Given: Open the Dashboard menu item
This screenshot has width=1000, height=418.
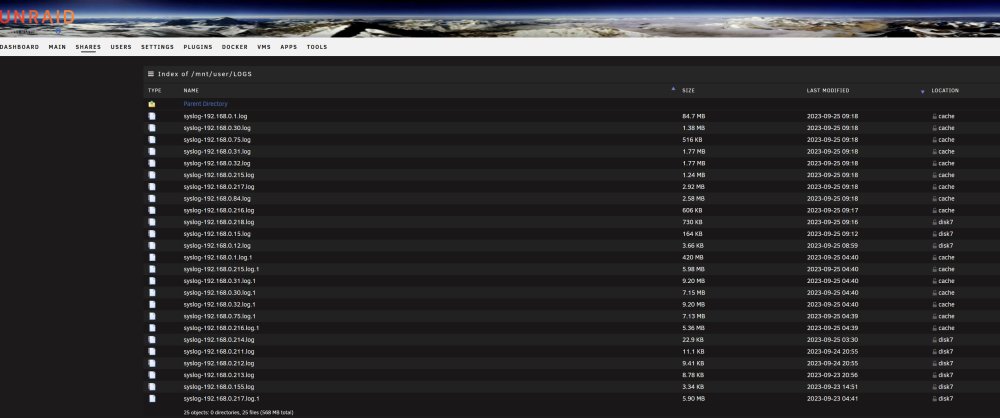Looking at the screenshot, I should [x=19, y=47].
